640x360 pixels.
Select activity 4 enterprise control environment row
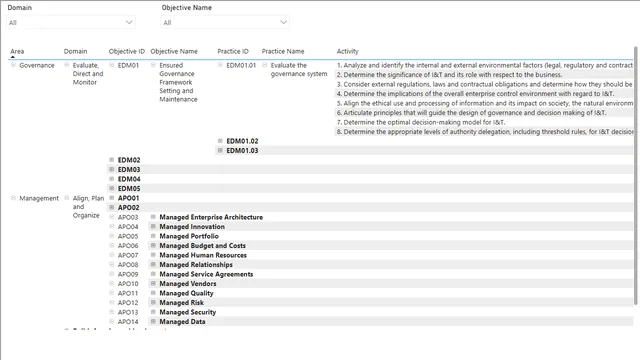click(484, 93)
